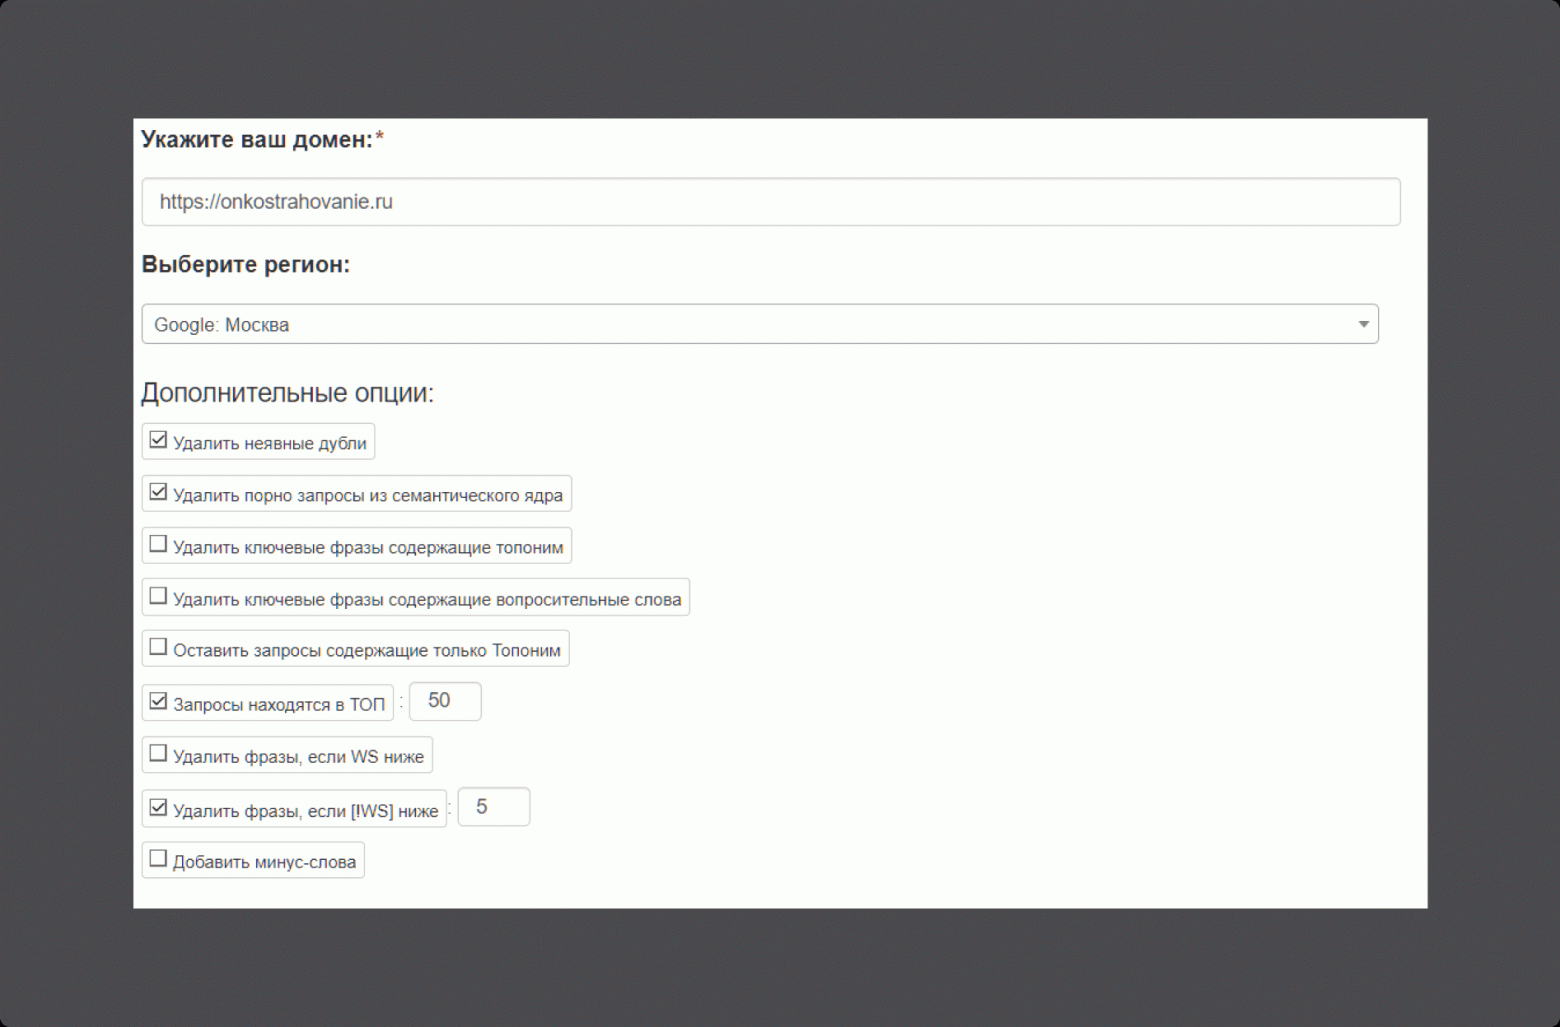Click the "Дополнительные опции:" heading
The image size is (1560, 1027).
288,393
